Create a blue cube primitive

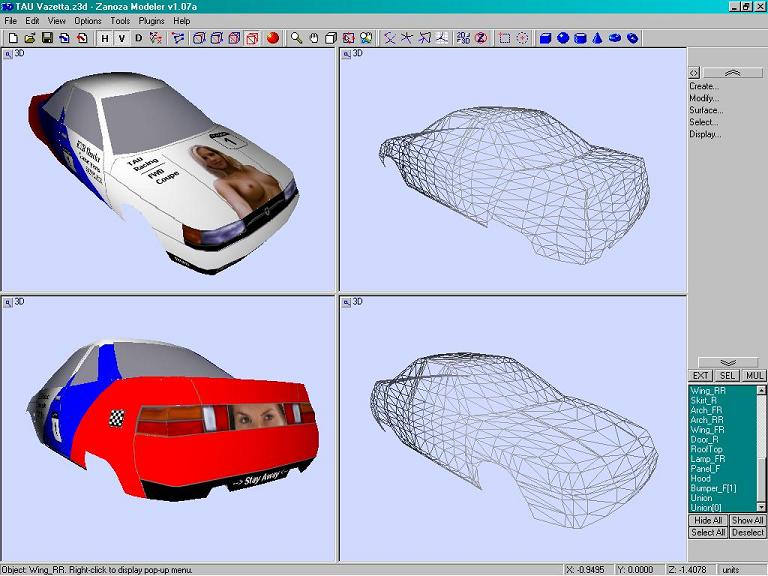(x=546, y=38)
